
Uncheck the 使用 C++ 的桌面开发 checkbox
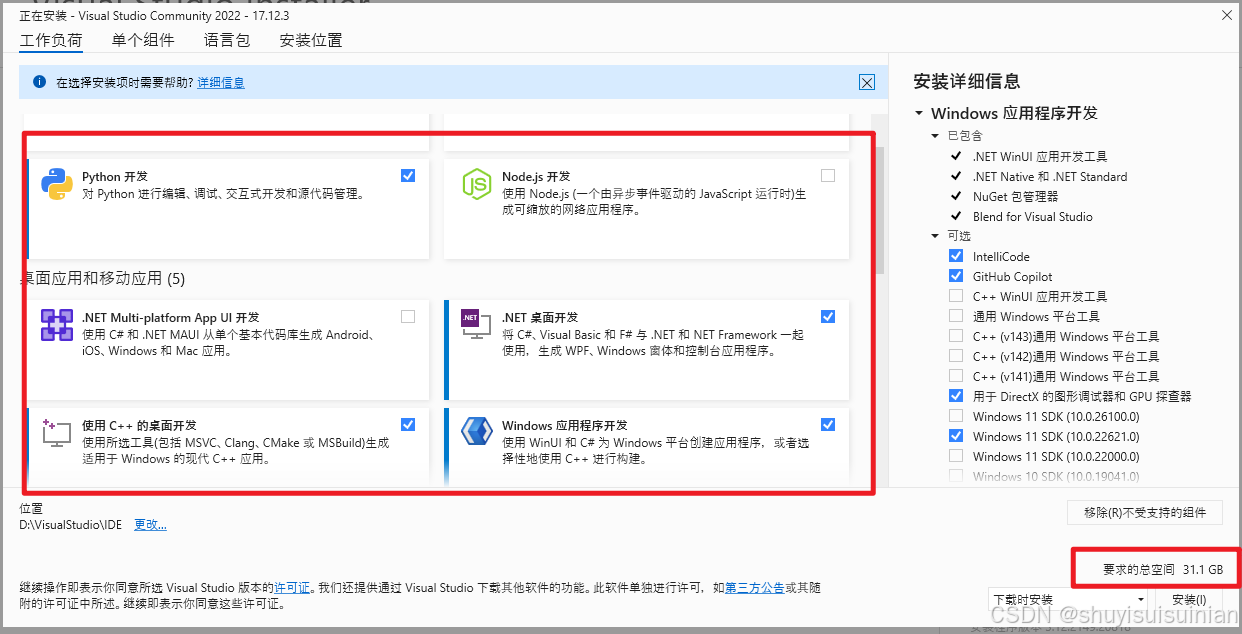408,424
